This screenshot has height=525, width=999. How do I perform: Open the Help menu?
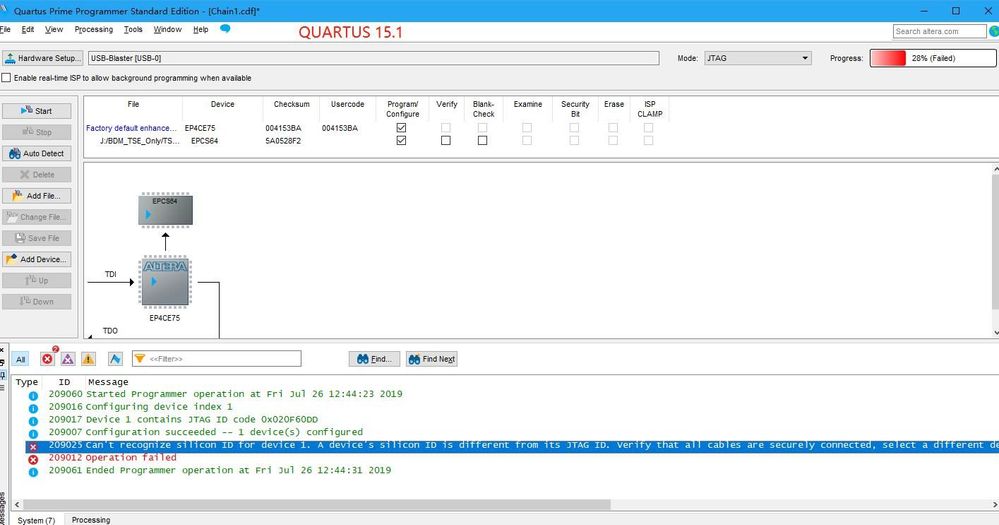point(200,29)
